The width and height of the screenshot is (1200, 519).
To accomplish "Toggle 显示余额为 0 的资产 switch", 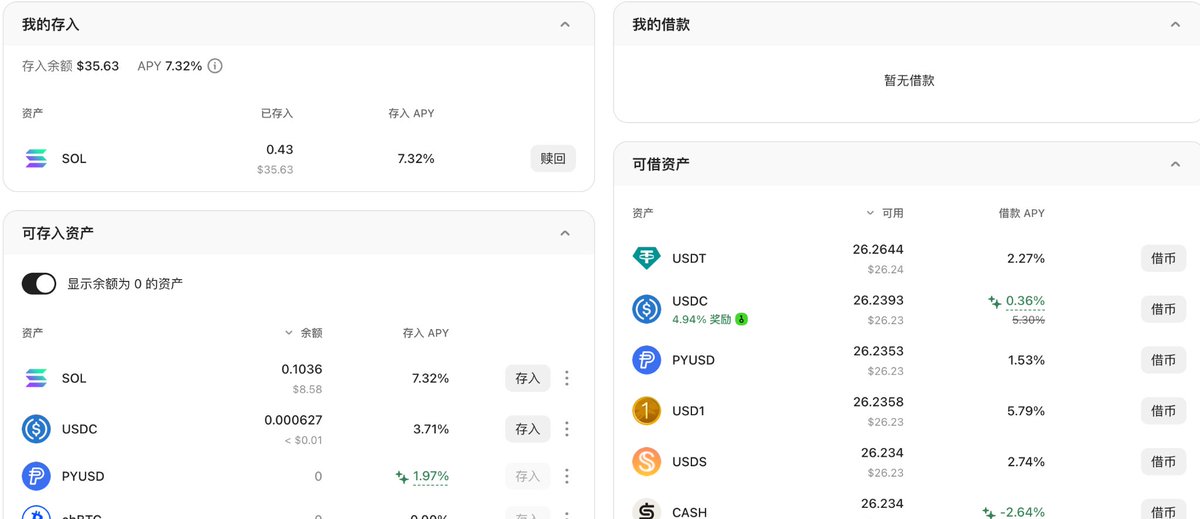I will pos(39,284).
